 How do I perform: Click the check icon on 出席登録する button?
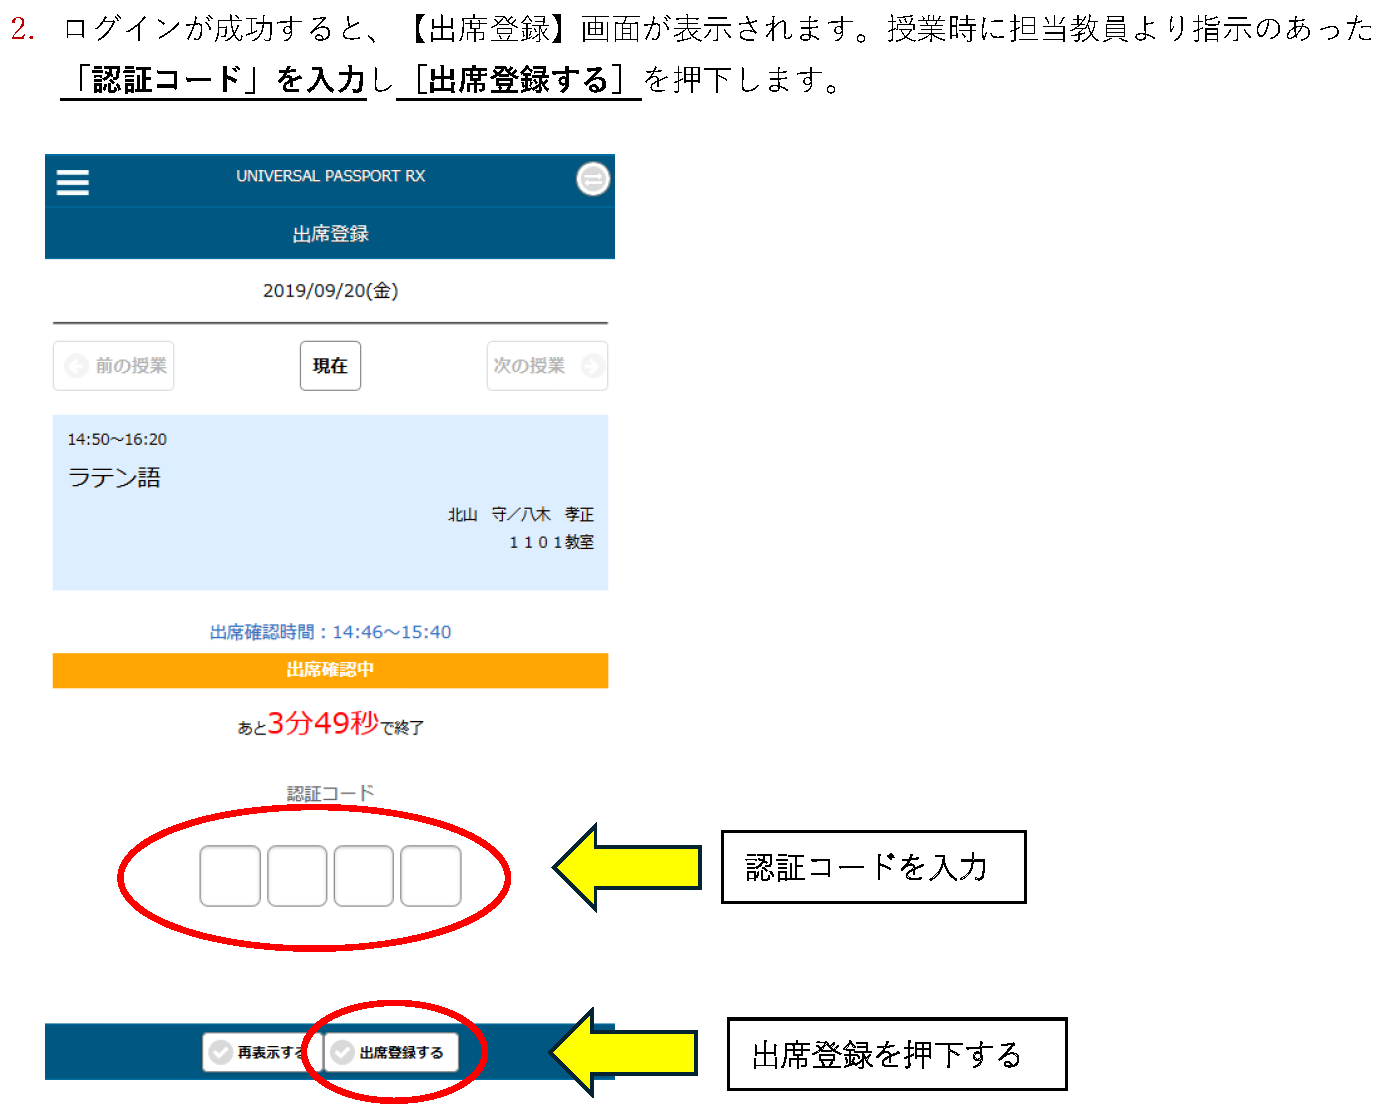pos(344,1052)
